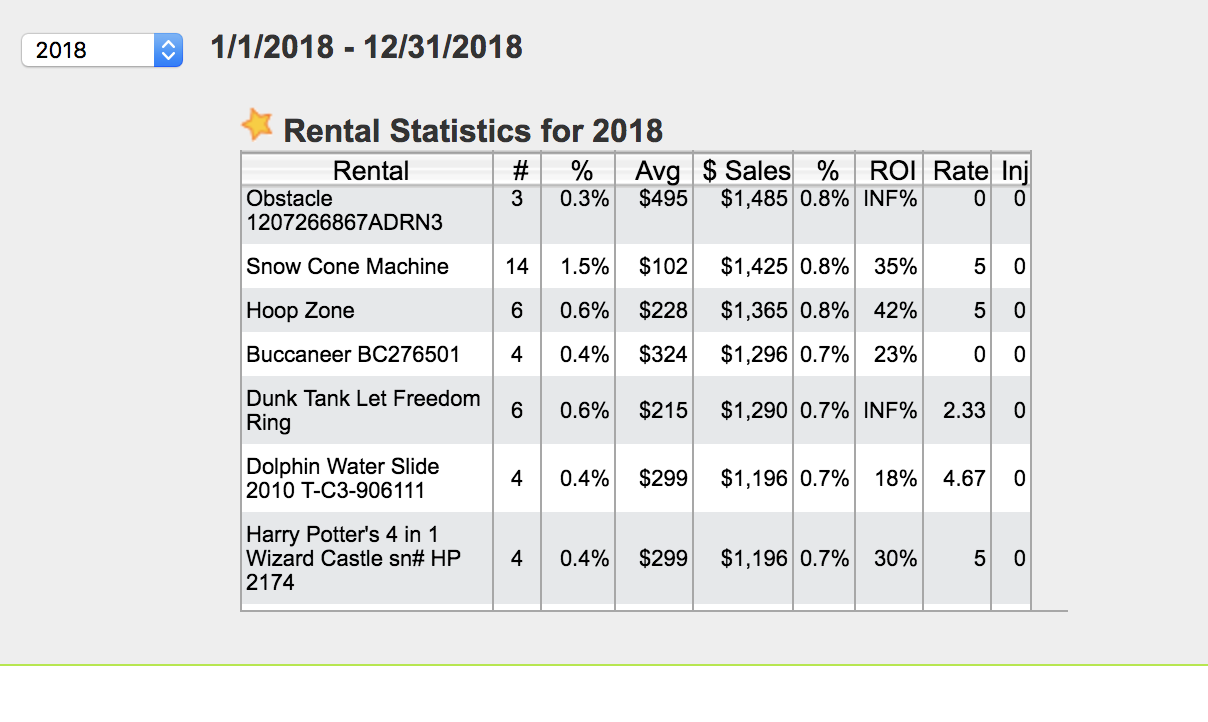Click the Buccaneer BC276501 rental
The width and height of the screenshot is (1208, 722).
point(353,355)
